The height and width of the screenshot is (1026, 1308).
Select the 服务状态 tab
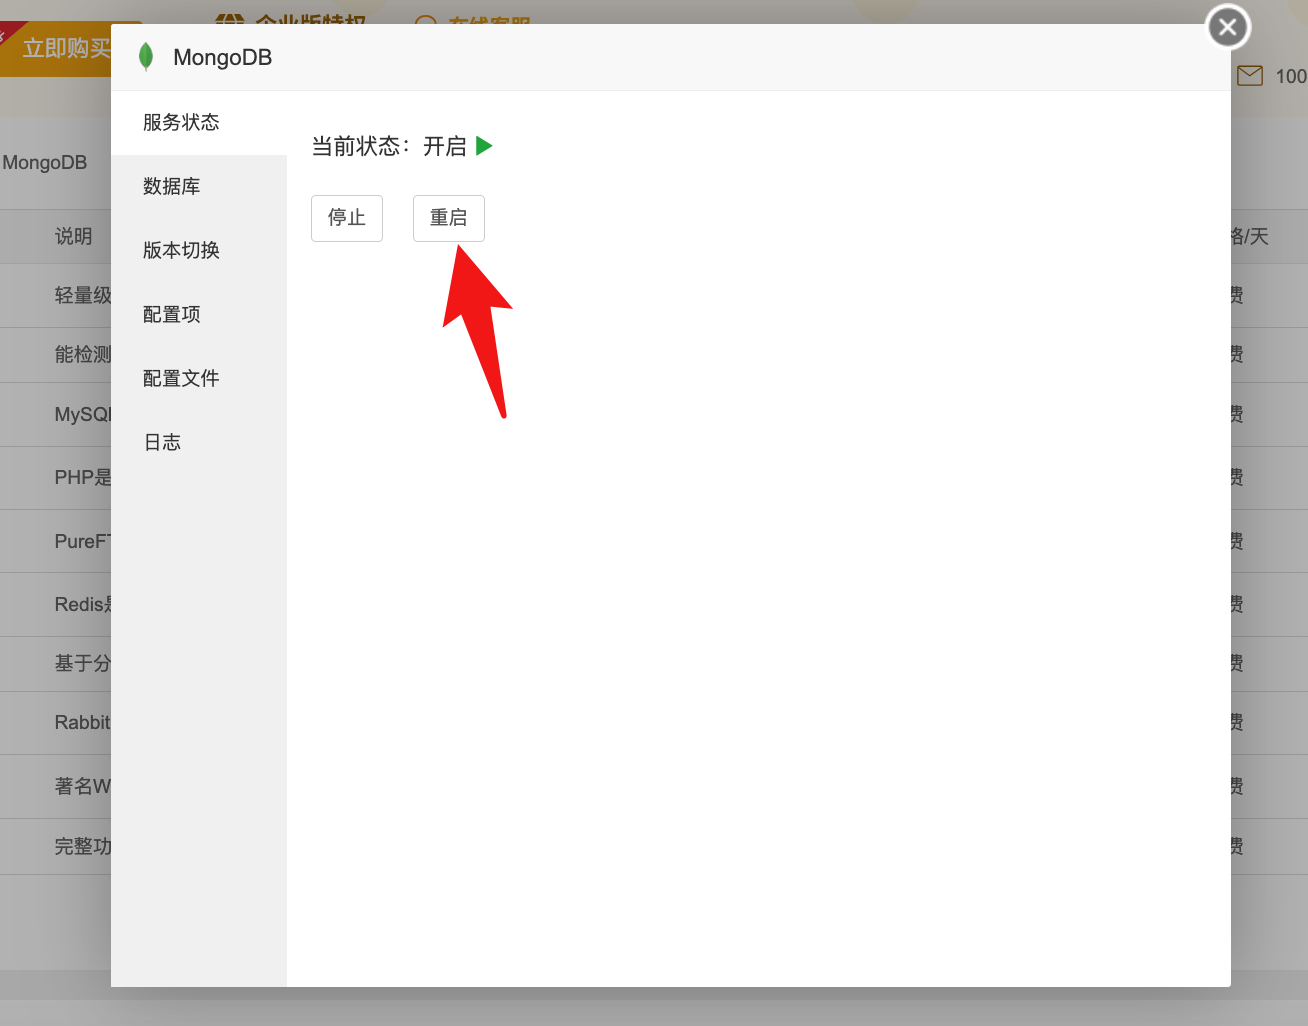click(x=199, y=123)
